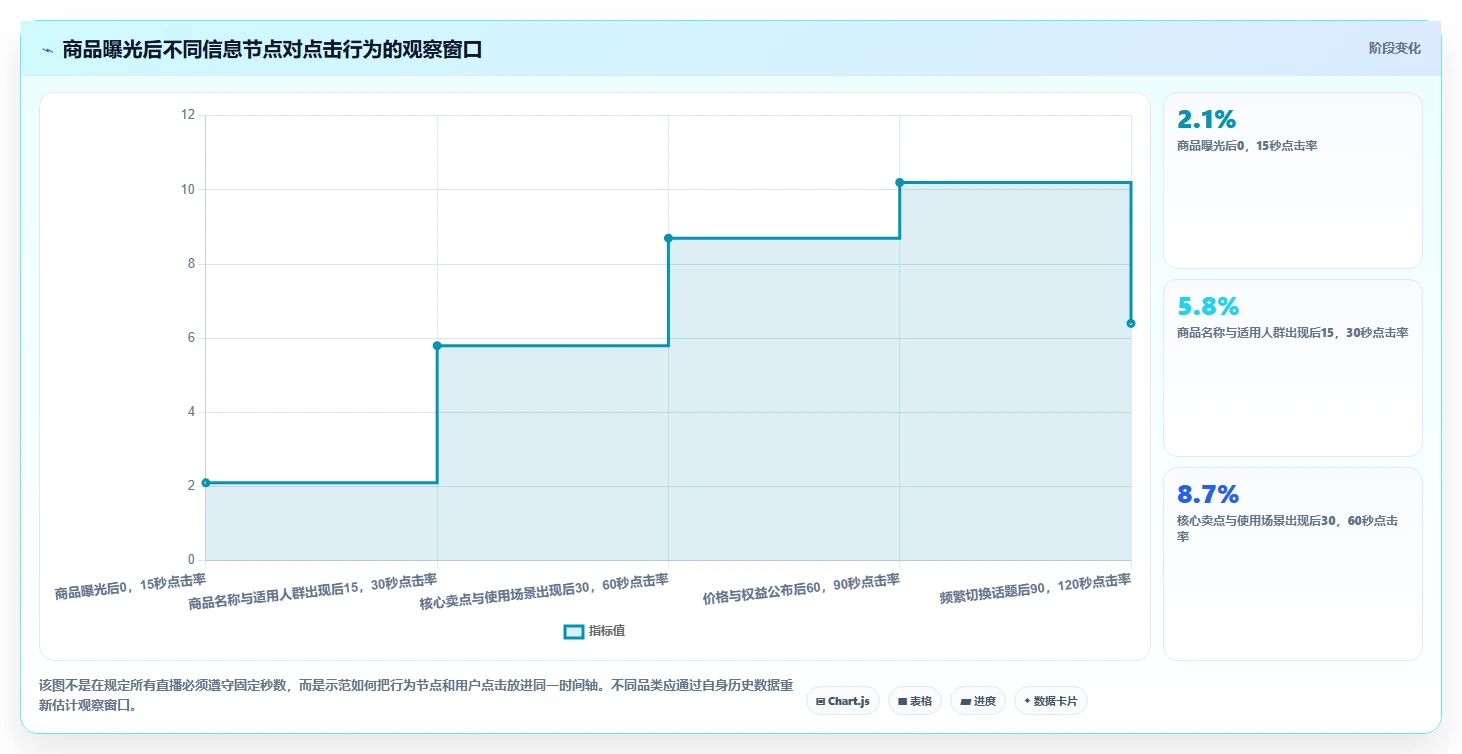Click the data point at value 5.8
The height and width of the screenshot is (754, 1462).
coord(437,345)
